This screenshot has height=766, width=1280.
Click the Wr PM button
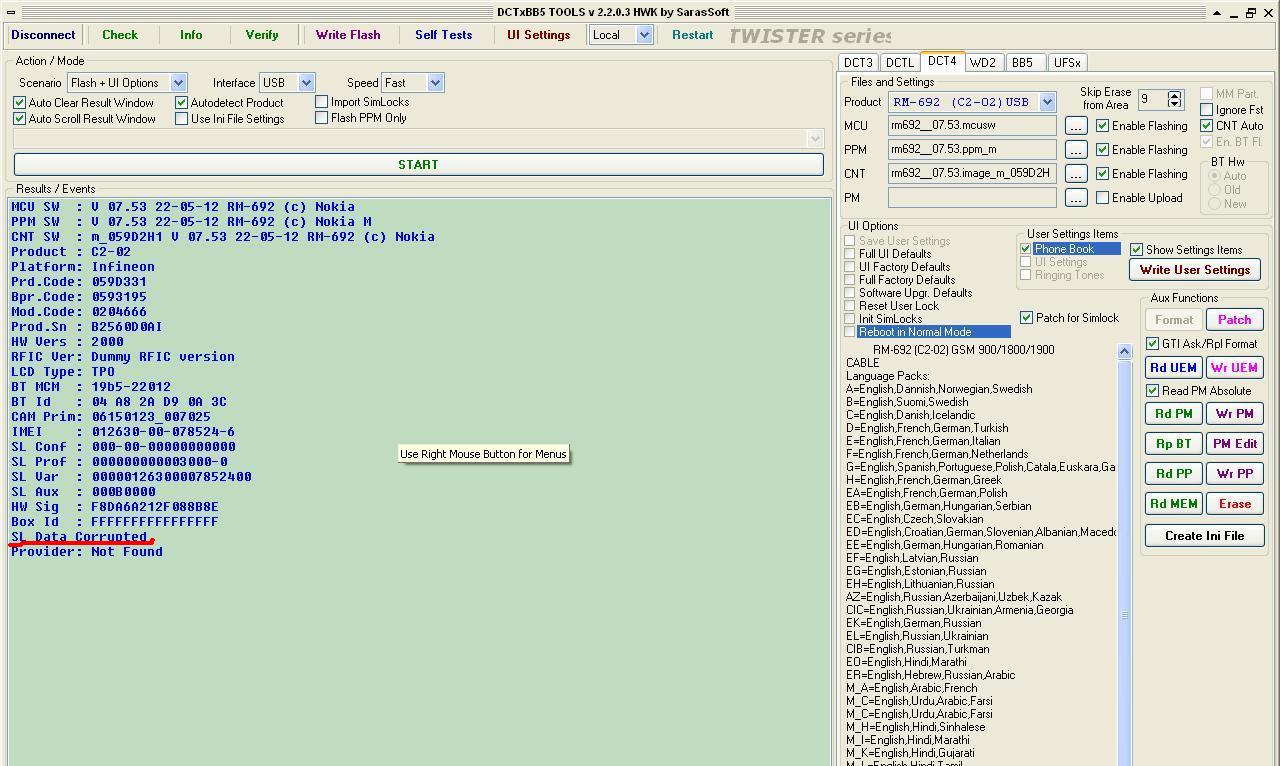coord(1234,414)
